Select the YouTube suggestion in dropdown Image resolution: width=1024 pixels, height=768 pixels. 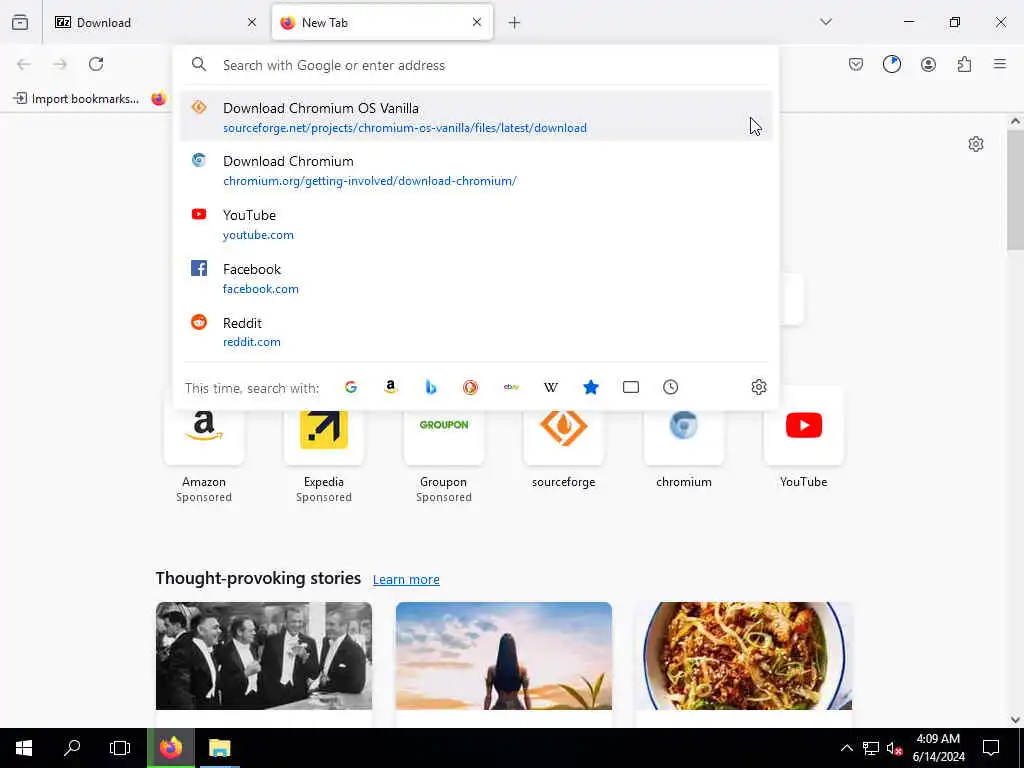[475, 224]
